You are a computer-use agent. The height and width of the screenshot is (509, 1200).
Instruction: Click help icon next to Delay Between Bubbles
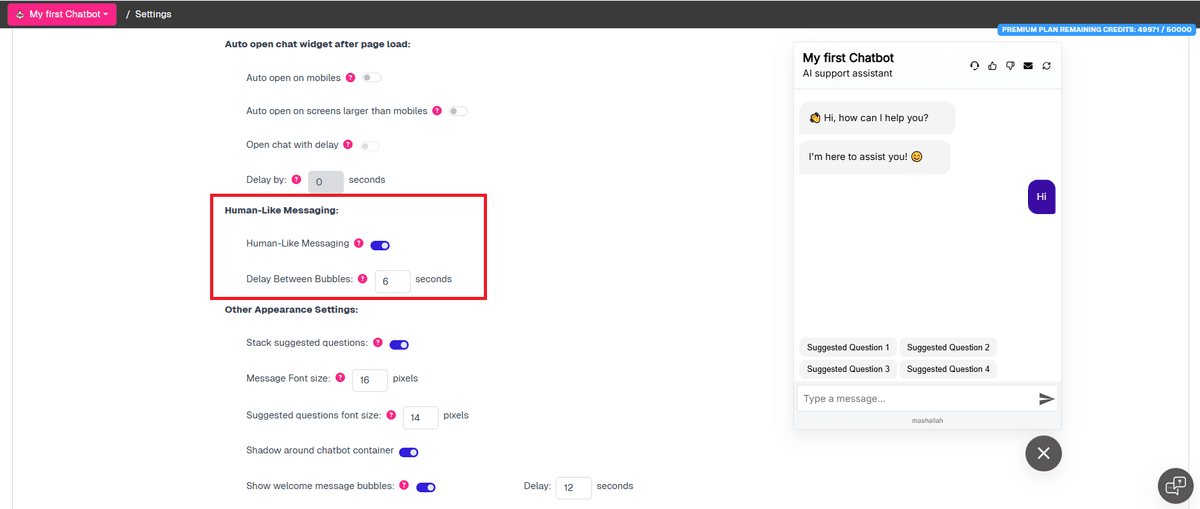[363, 279]
